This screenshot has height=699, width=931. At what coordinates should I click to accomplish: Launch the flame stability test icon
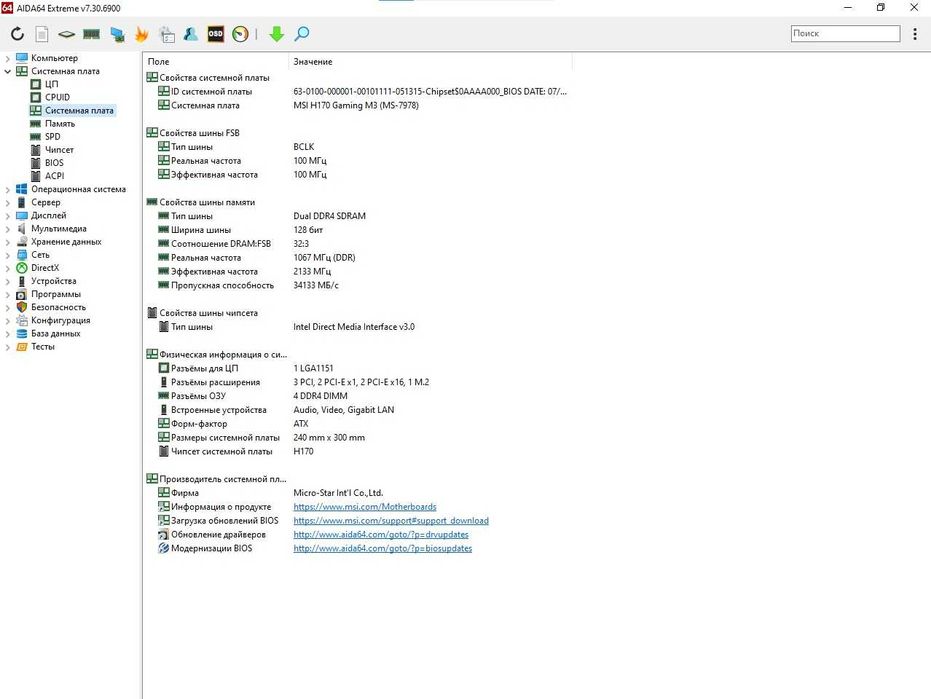tap(141, 34)
